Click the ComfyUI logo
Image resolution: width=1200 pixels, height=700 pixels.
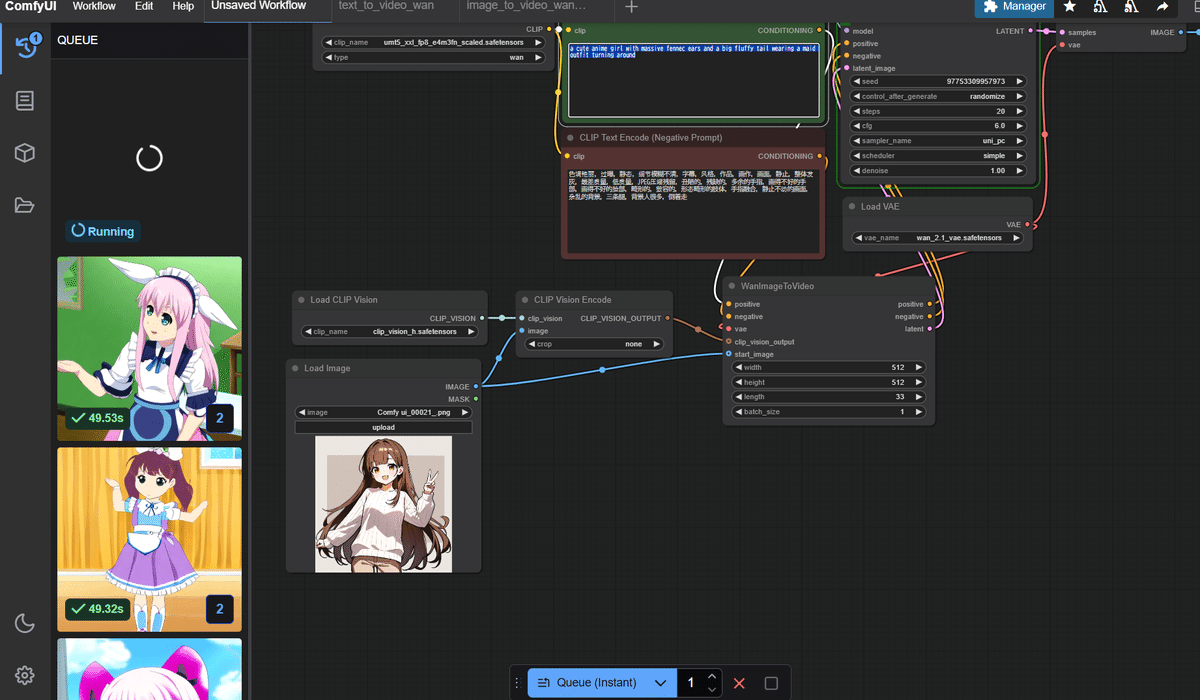click(x=29, y=6)
